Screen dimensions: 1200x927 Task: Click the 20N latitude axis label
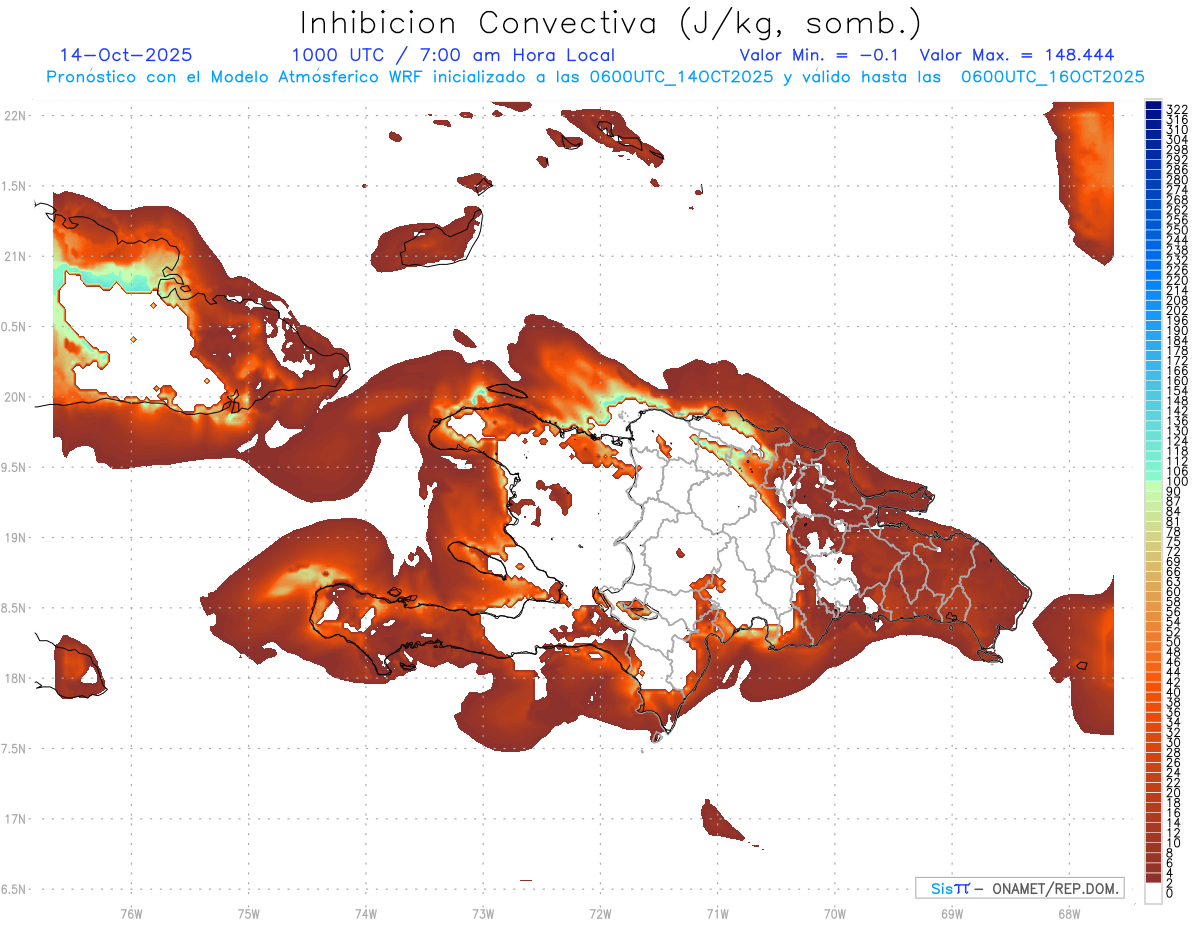coord(15,397)
